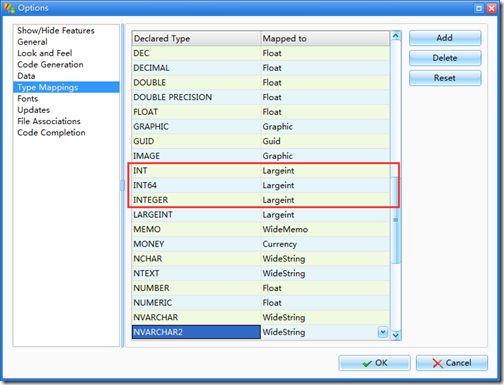Click WideString mapping for NVARCHAR row
Image resolution: width=504 pixels, height=385 pixels.
click(325, 317)
